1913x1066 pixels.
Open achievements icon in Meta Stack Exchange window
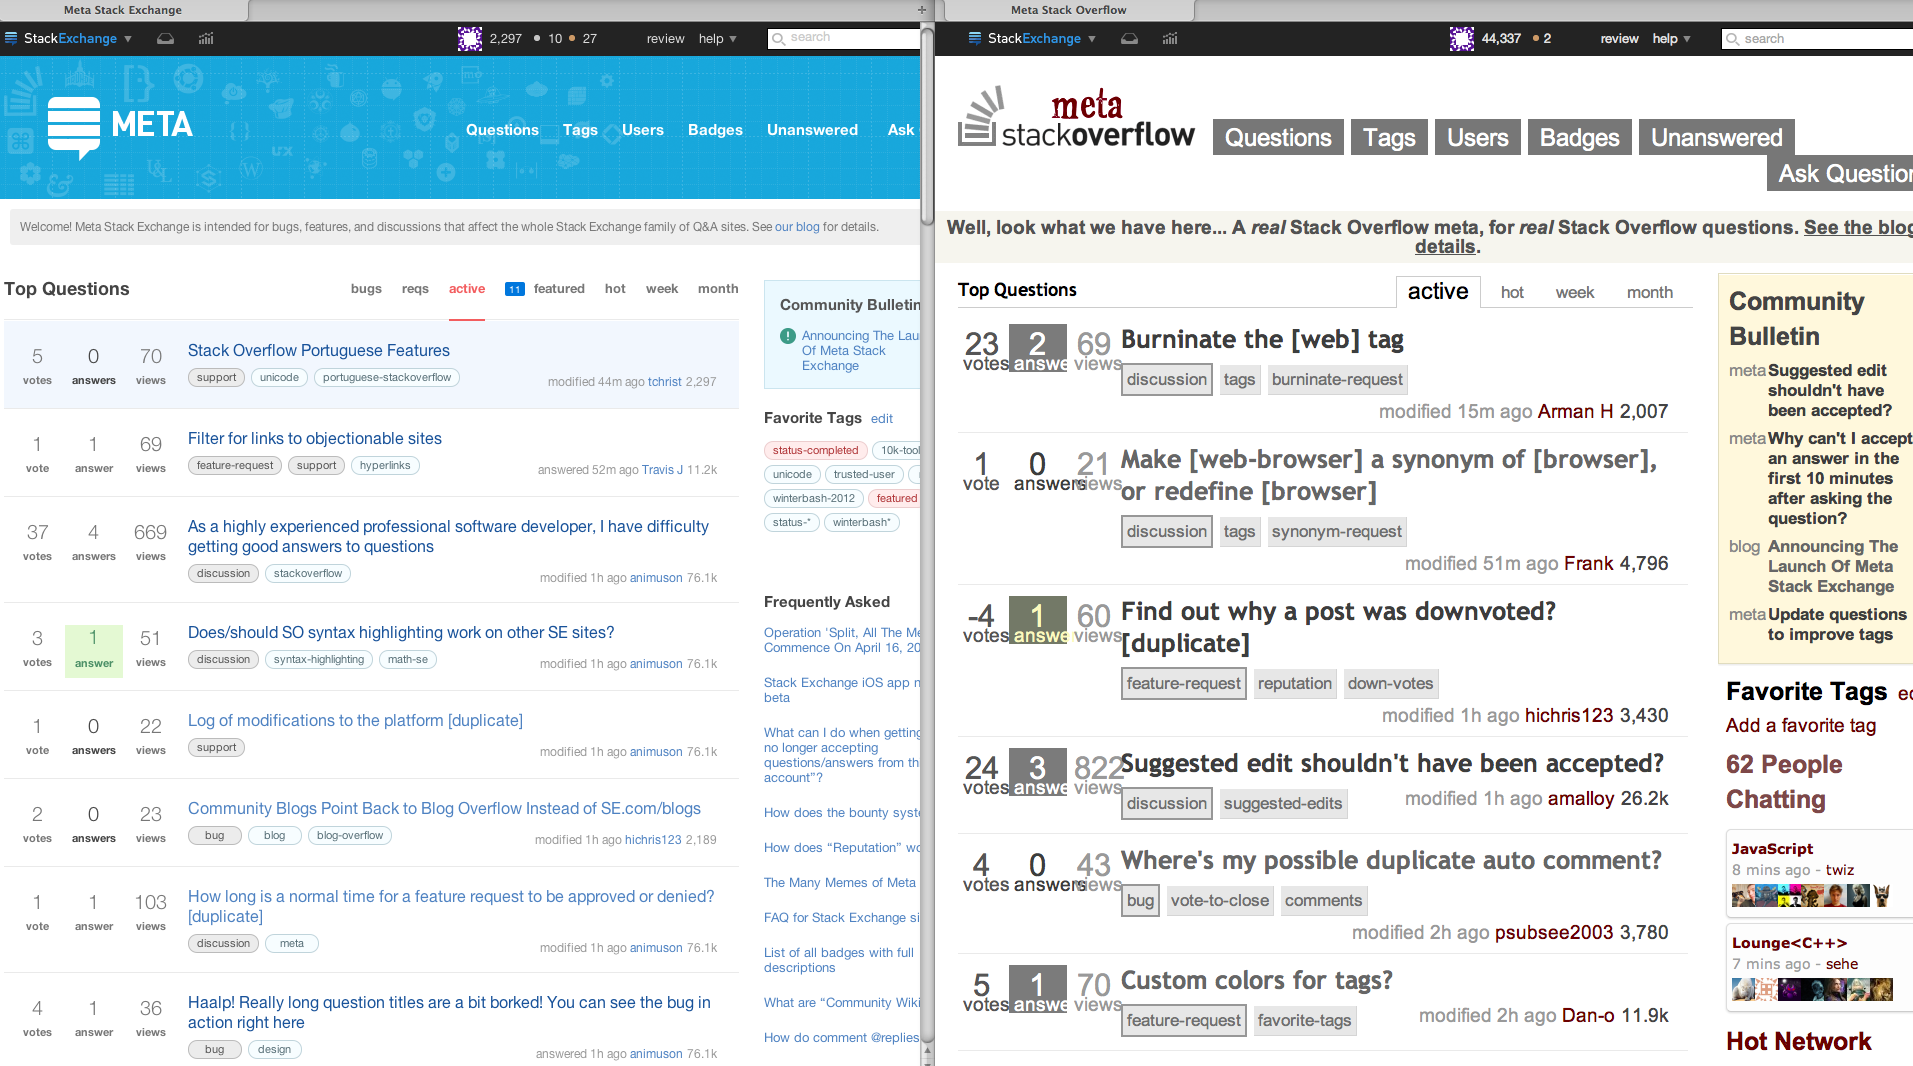pos(206,39)
